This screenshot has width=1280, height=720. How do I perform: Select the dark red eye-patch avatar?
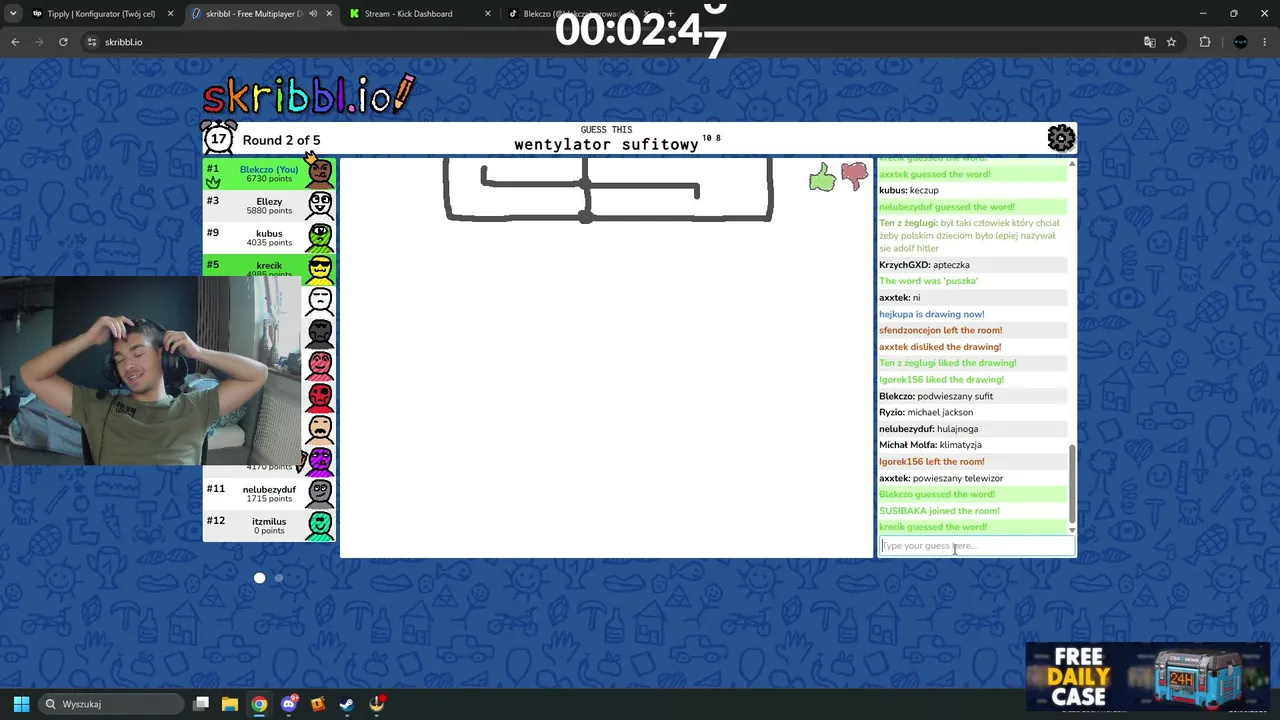pyautogui.click(x=320, y=397)
